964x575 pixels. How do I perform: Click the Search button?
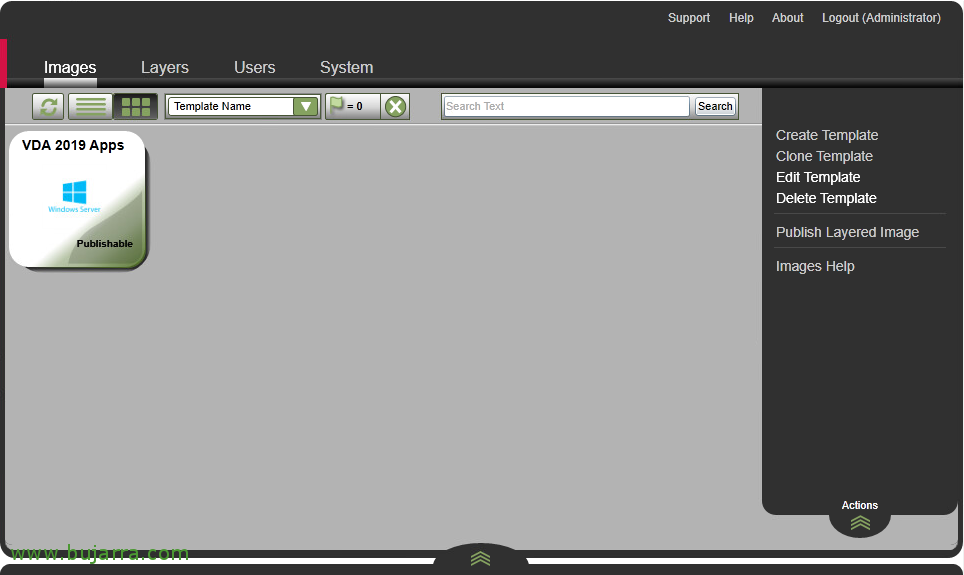click(715, 106)
